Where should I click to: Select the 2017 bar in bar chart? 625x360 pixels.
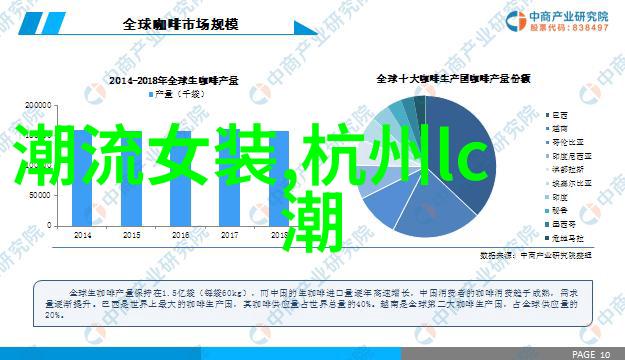coord(229,178)
